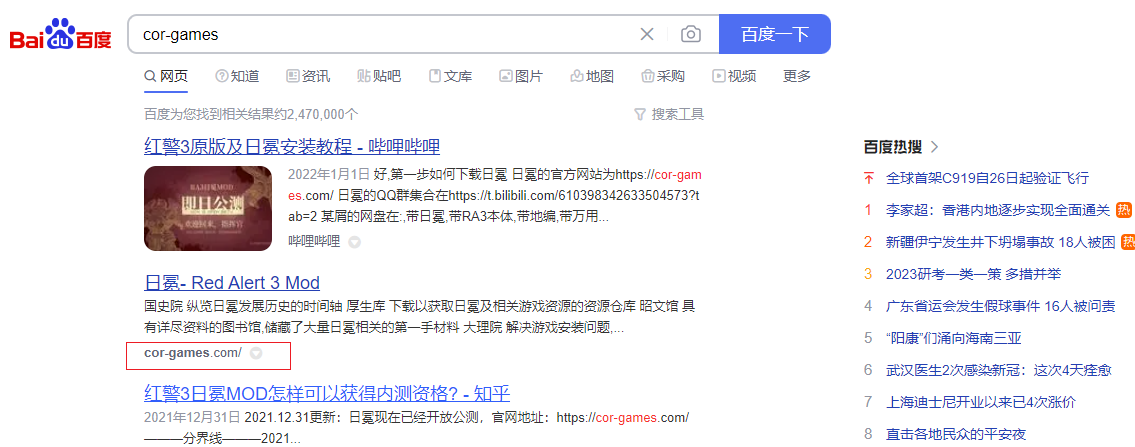This screenshot has height=447, width=1135.
Task: Open hot topic 2023研考一类一策 多措并举
Action: [974, 274]
